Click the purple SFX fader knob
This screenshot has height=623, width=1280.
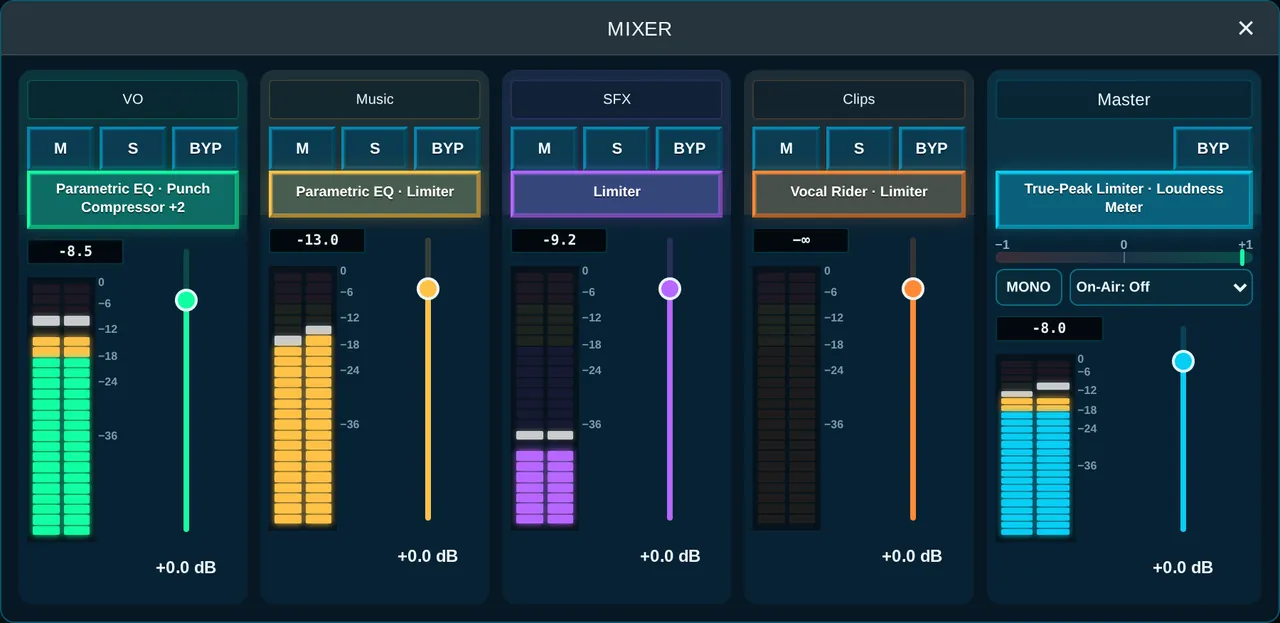tap(670, 289)
